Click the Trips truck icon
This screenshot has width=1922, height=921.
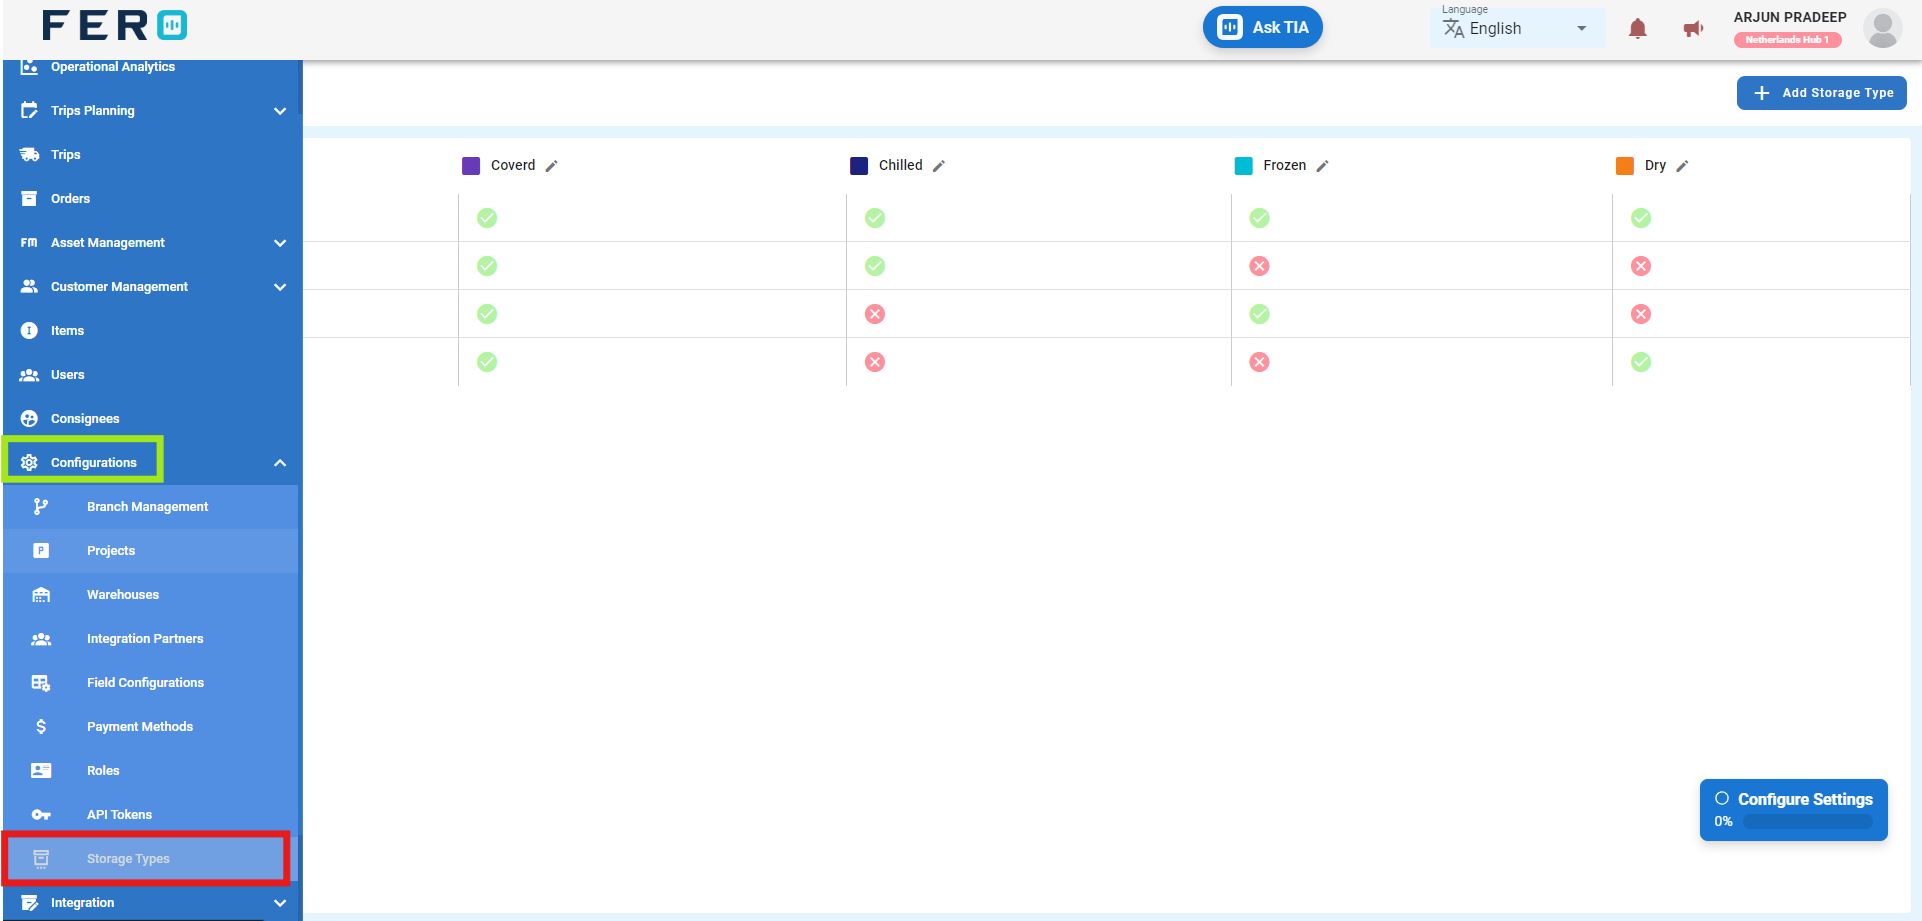[x=29, y=154]
